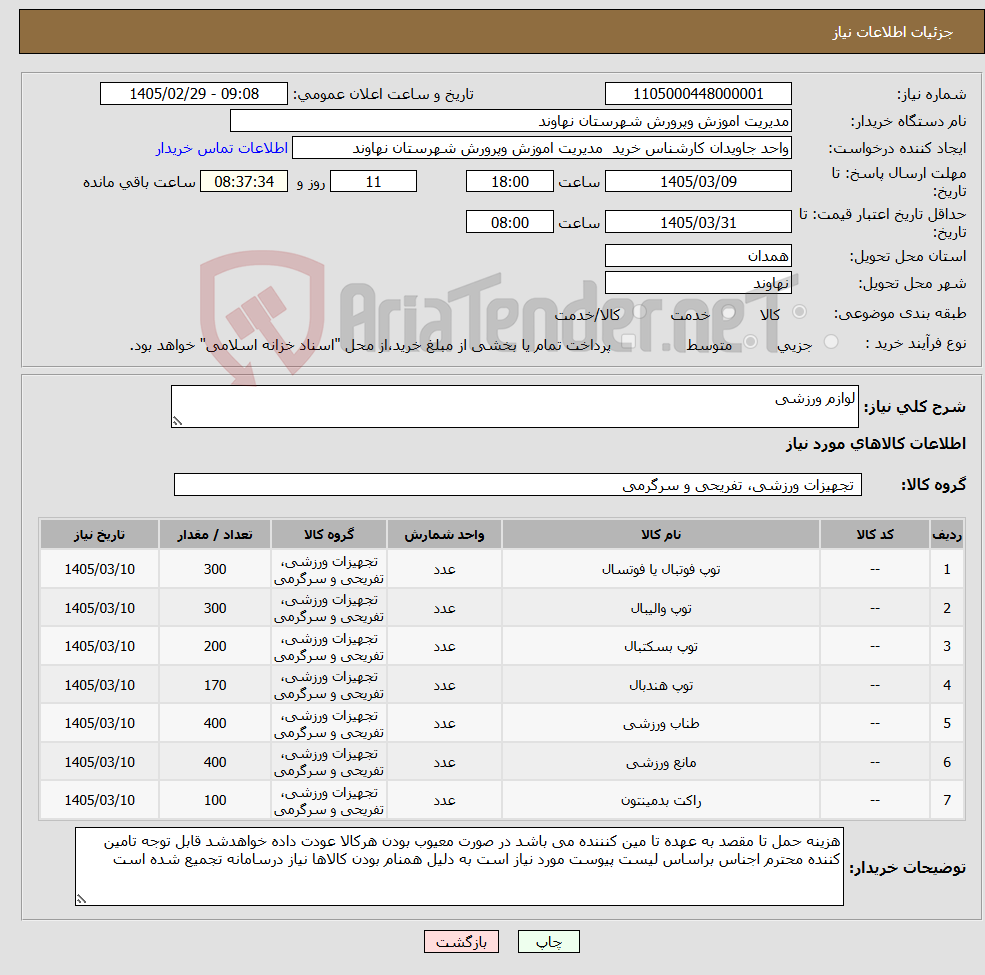
Task: Click the buyer name field مدیریت اموزش وپرورش
Action: [x=511, y=121]
